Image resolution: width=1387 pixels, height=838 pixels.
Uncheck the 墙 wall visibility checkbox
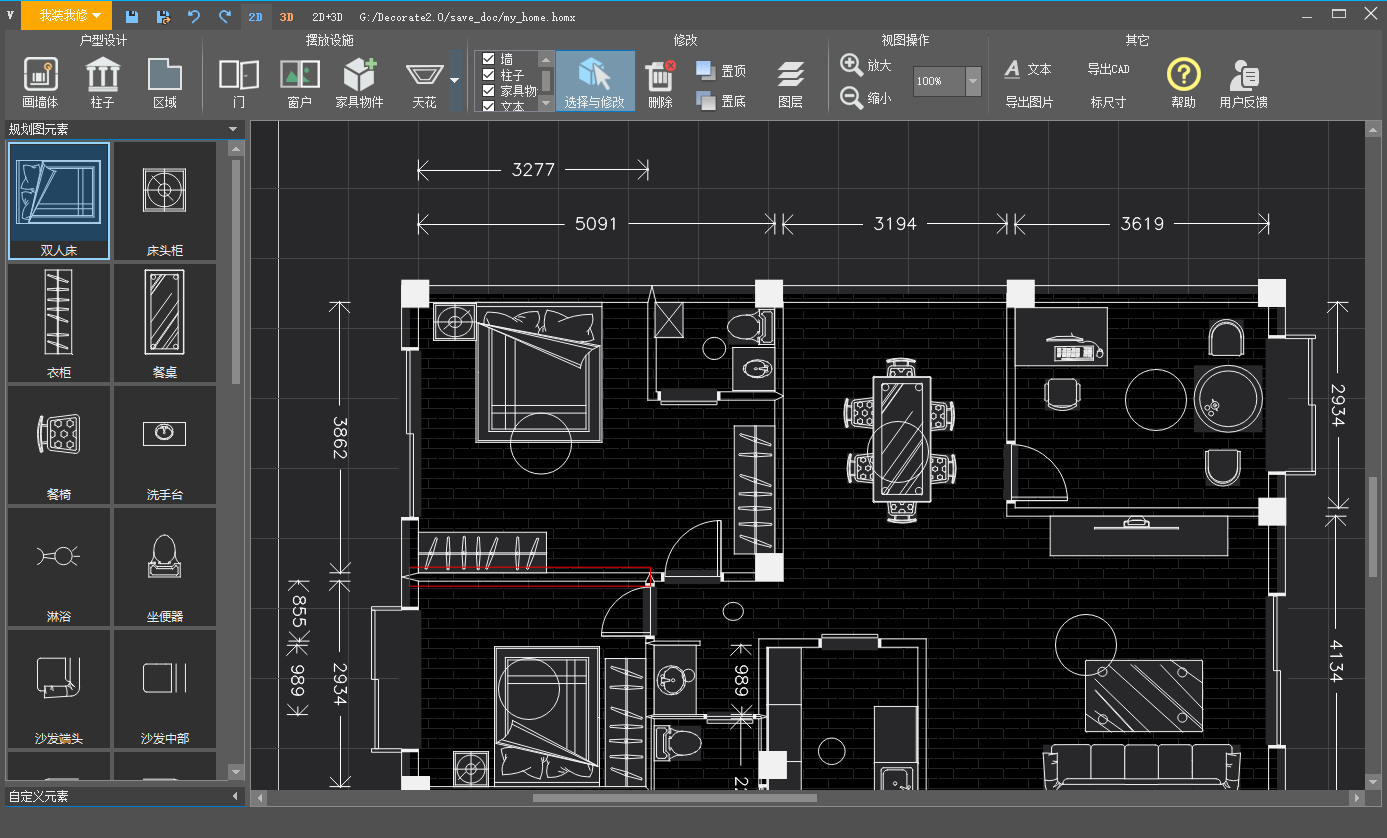(x=489, y=59)
